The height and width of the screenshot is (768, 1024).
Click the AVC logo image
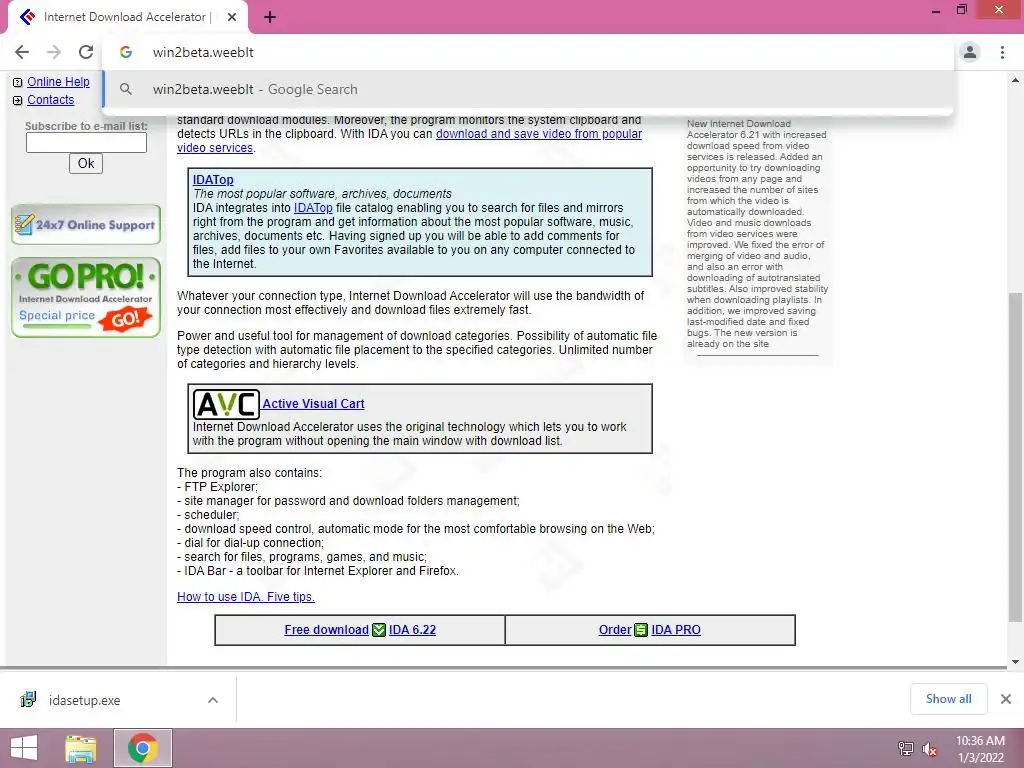click(226, 404)
